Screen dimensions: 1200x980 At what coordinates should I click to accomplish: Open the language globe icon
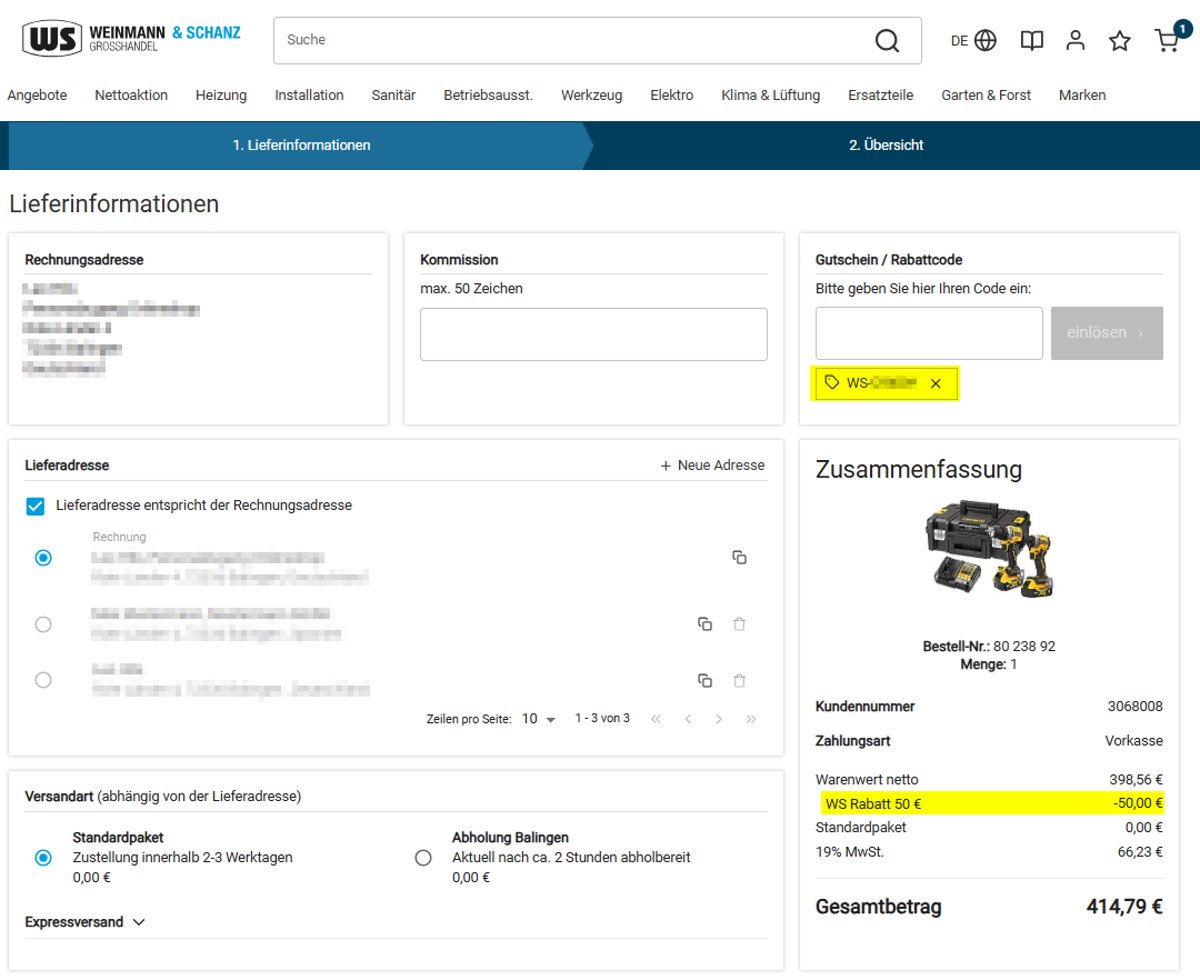point(986,40)
